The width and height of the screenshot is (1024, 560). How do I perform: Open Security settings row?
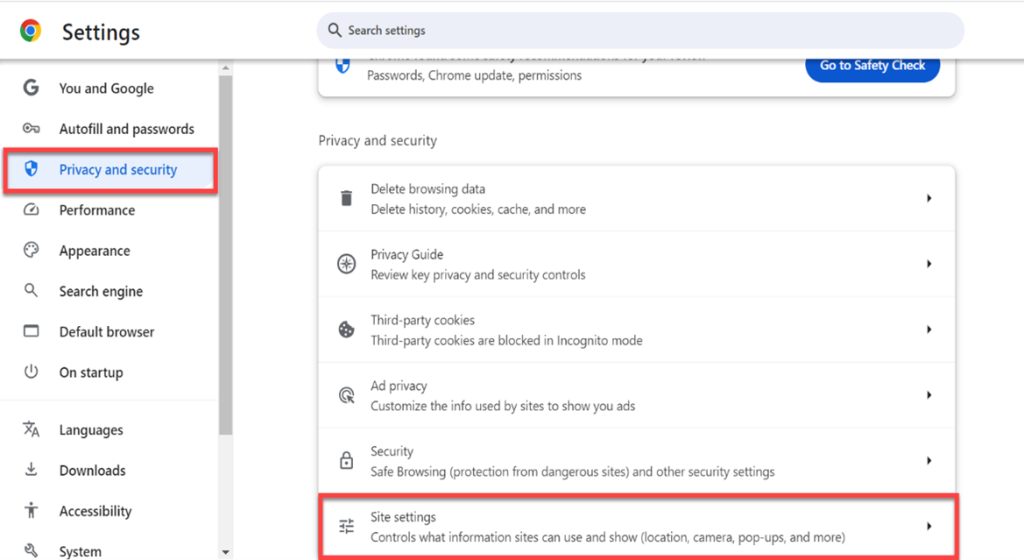coord(637,461)
